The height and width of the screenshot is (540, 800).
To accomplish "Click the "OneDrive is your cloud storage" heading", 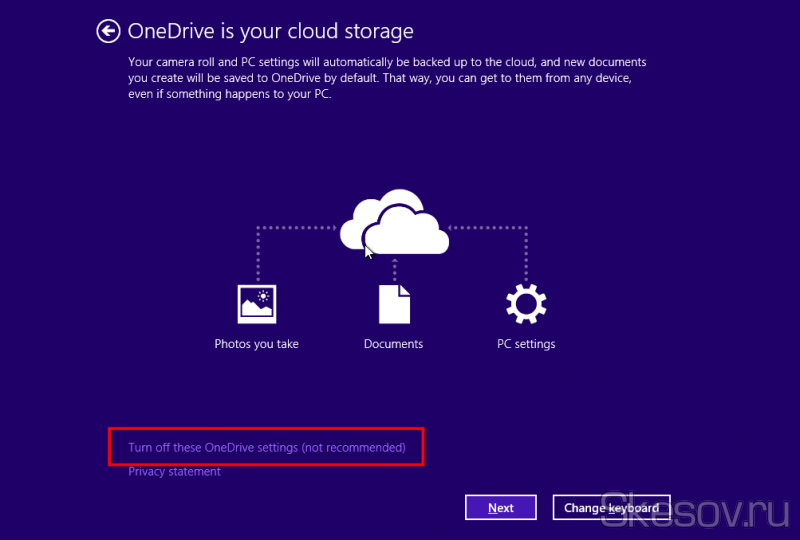I will (x=270, y=32).
